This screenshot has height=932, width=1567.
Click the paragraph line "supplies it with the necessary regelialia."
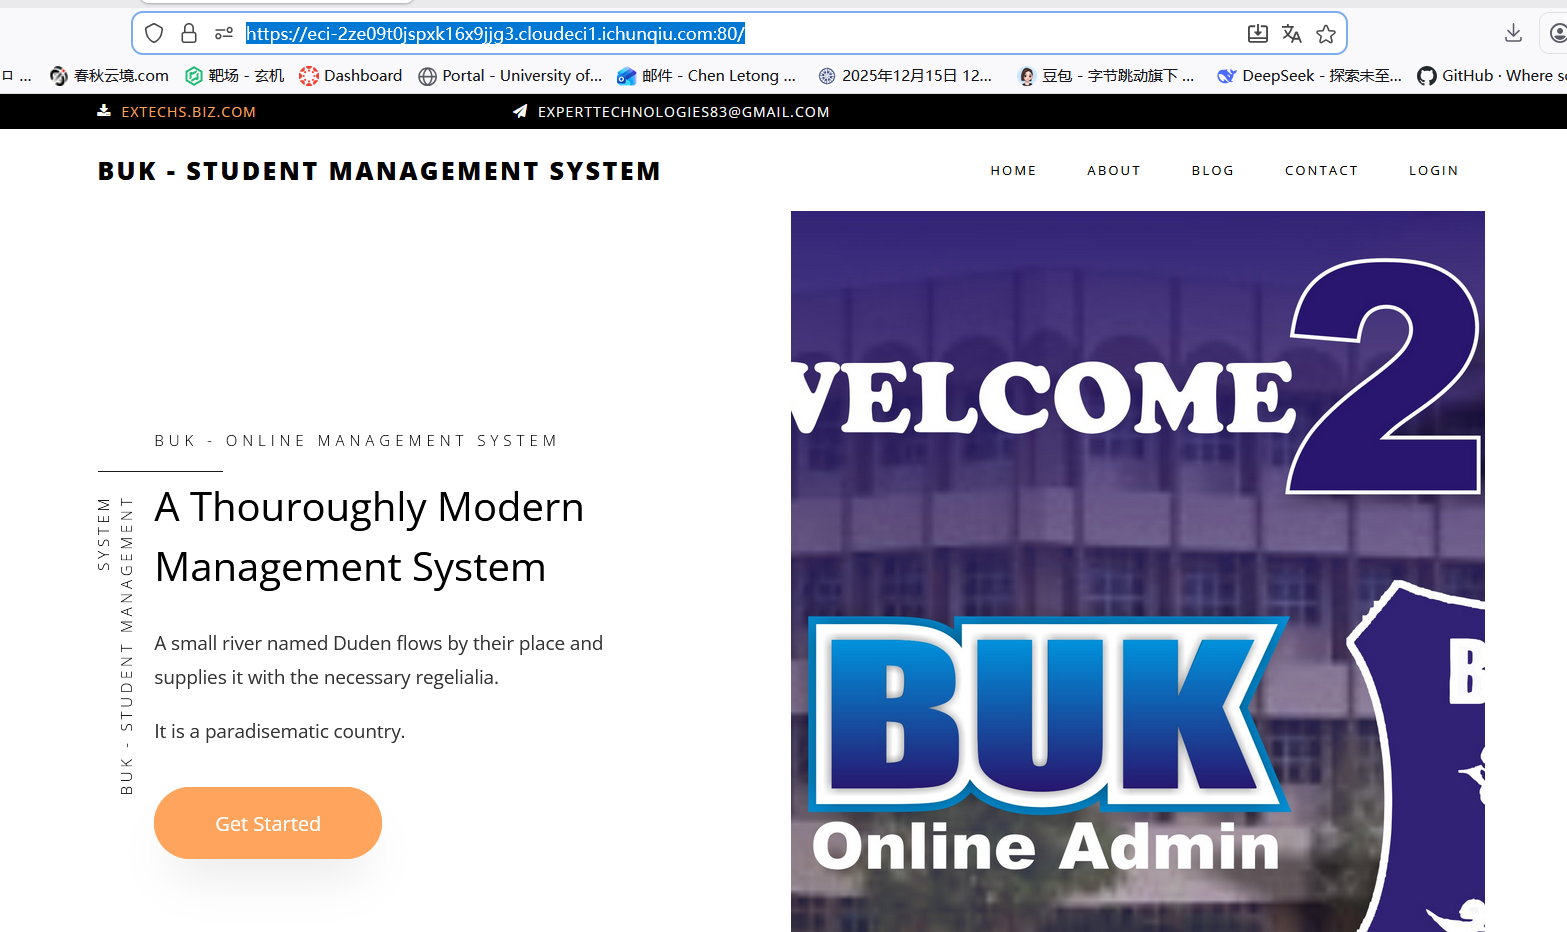pos(326,677)
